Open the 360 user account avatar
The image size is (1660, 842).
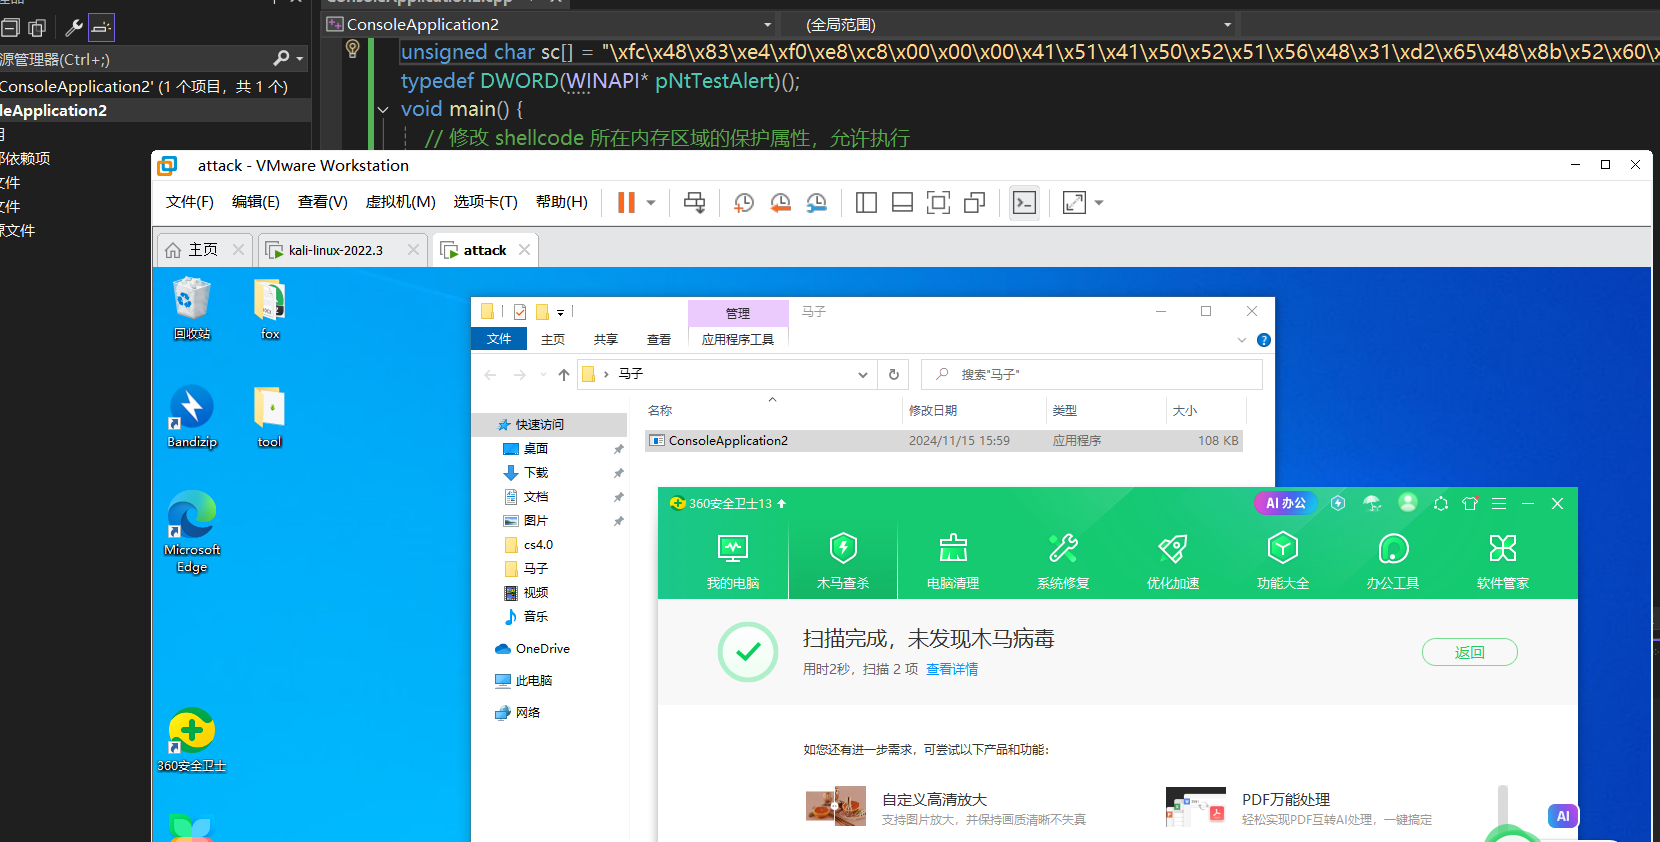click(x=1408, y=503)
